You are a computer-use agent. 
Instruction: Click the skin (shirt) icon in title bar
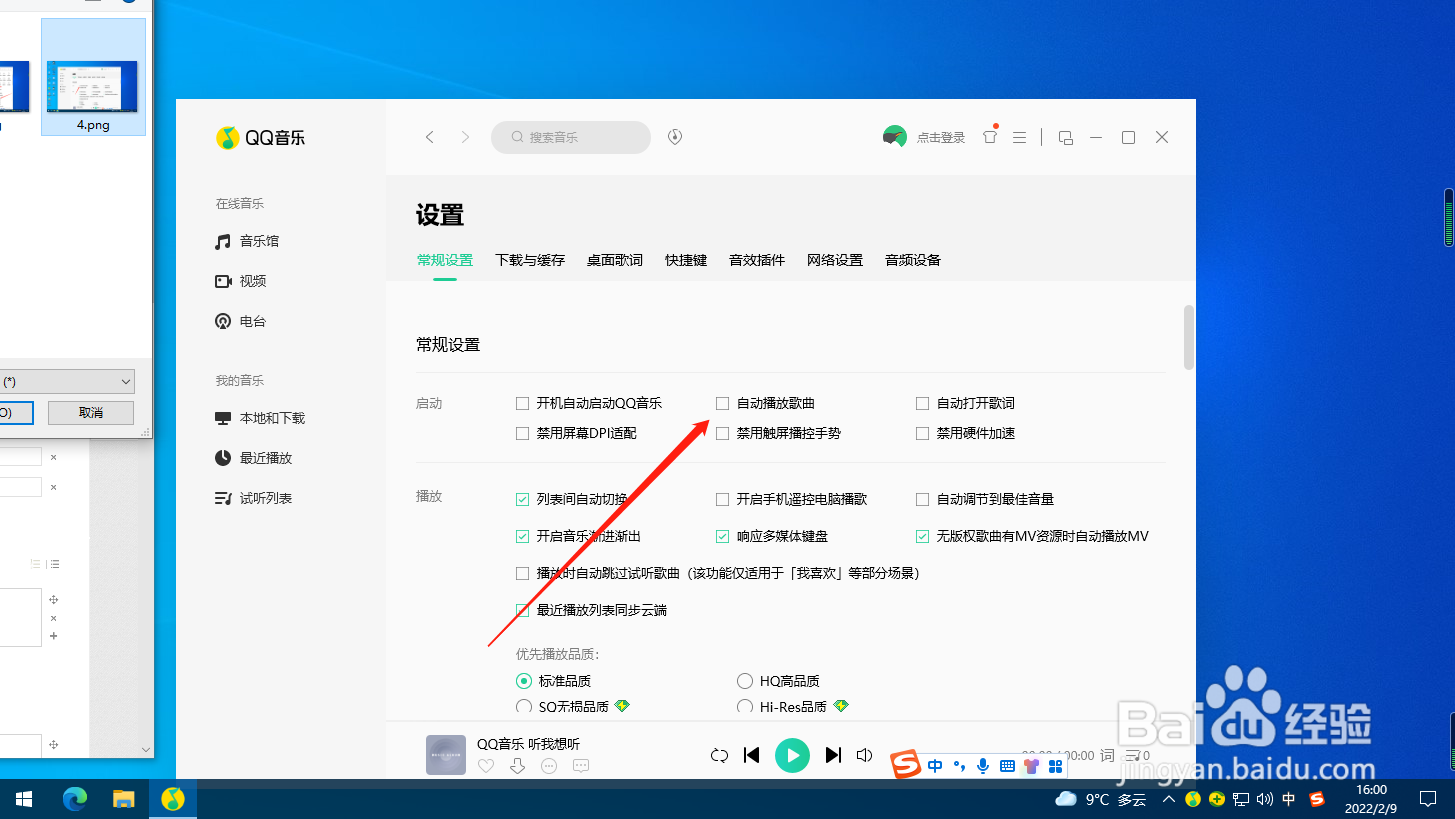(990, 137)
